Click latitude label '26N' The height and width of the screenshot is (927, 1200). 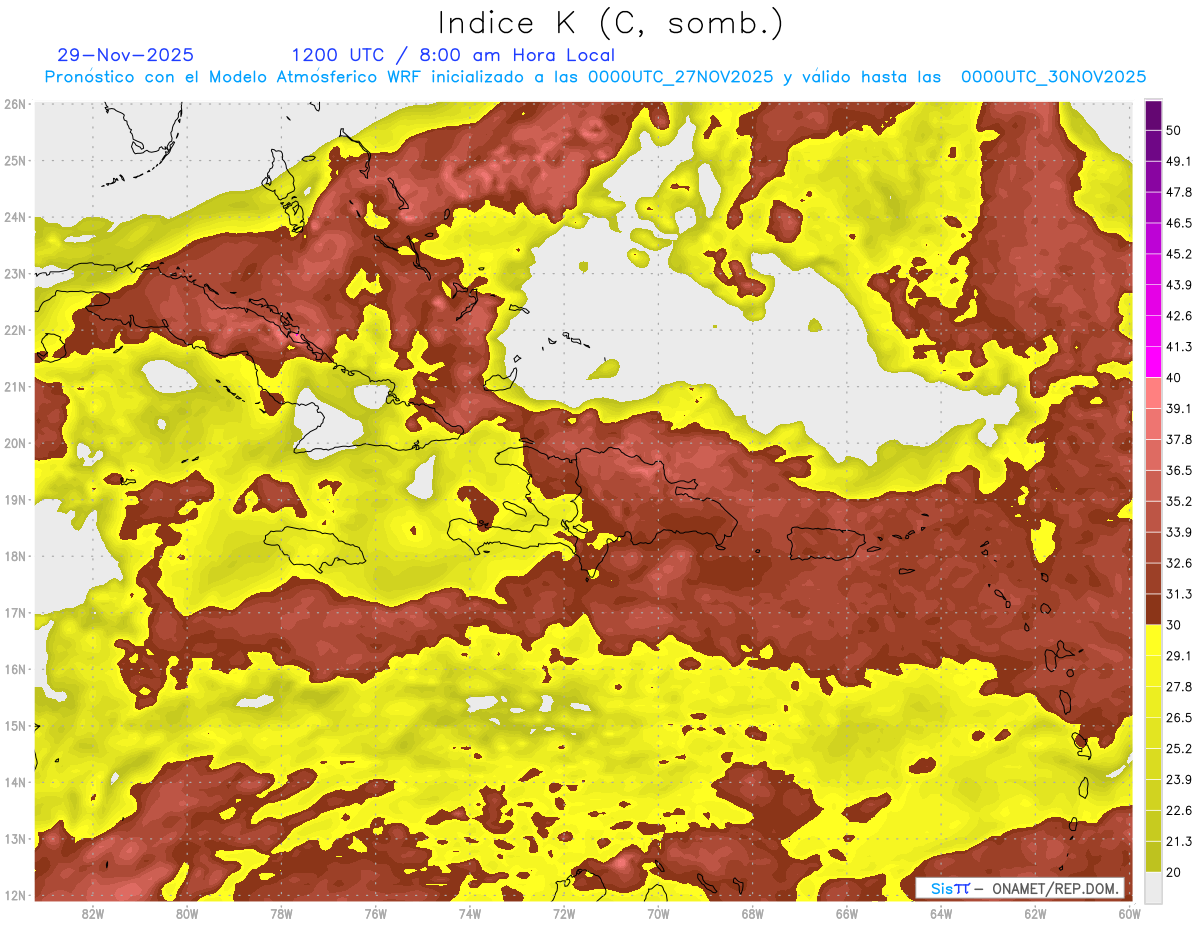click(15, 104)
